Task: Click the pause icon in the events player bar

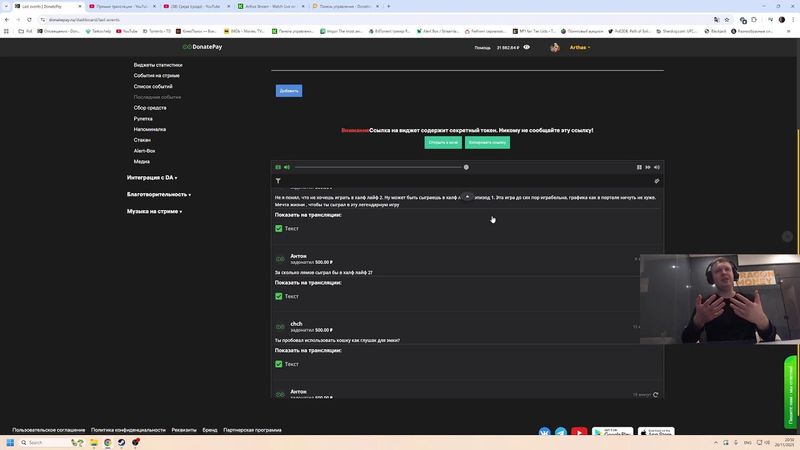Action: click(x=638, y=167)
